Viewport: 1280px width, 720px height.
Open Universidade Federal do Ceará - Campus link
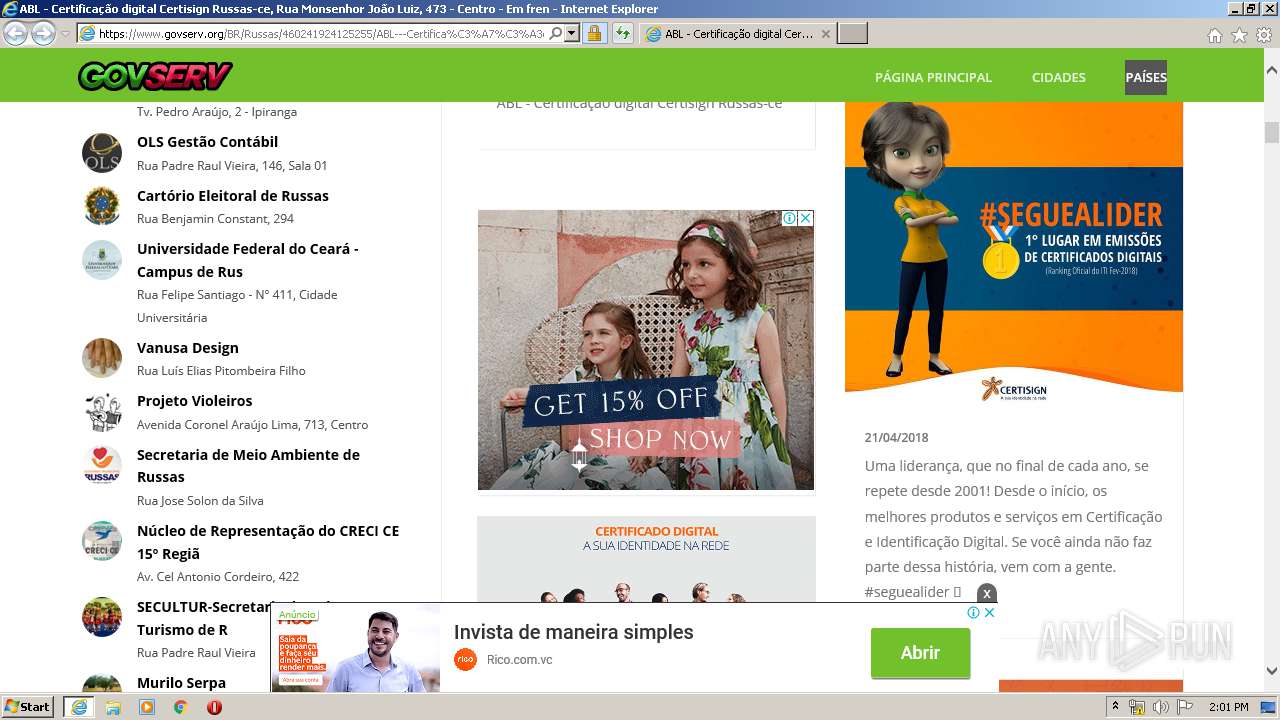coord(248,260)
